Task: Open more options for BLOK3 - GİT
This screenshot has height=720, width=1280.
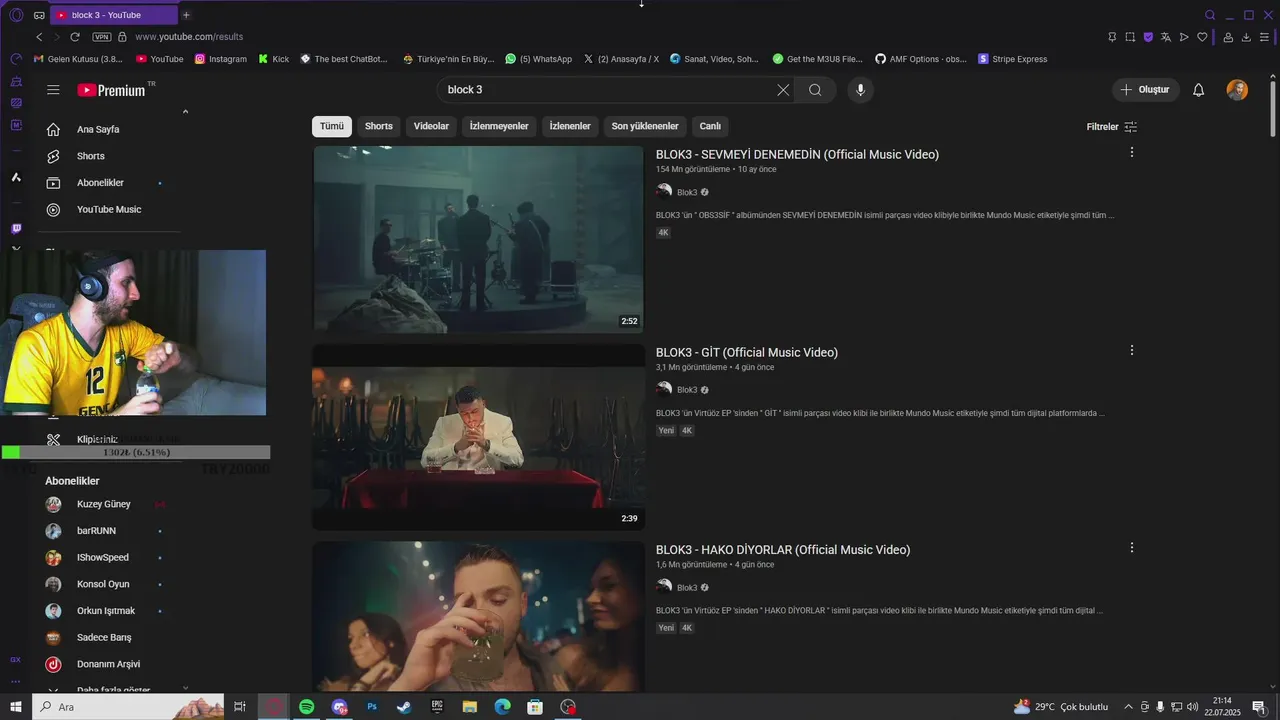Action: coord(1131,351)
